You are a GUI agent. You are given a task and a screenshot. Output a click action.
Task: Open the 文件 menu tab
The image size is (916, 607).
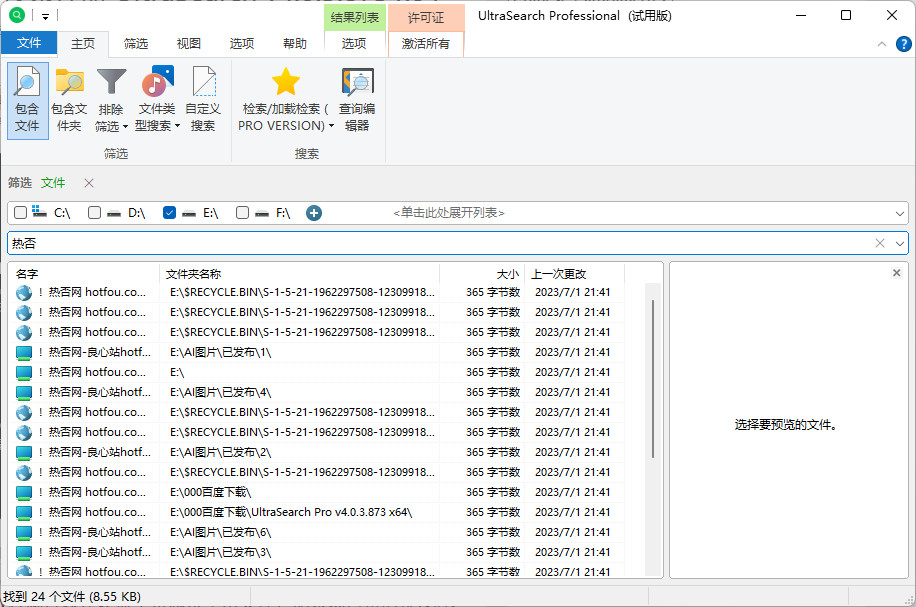[29, 43]
